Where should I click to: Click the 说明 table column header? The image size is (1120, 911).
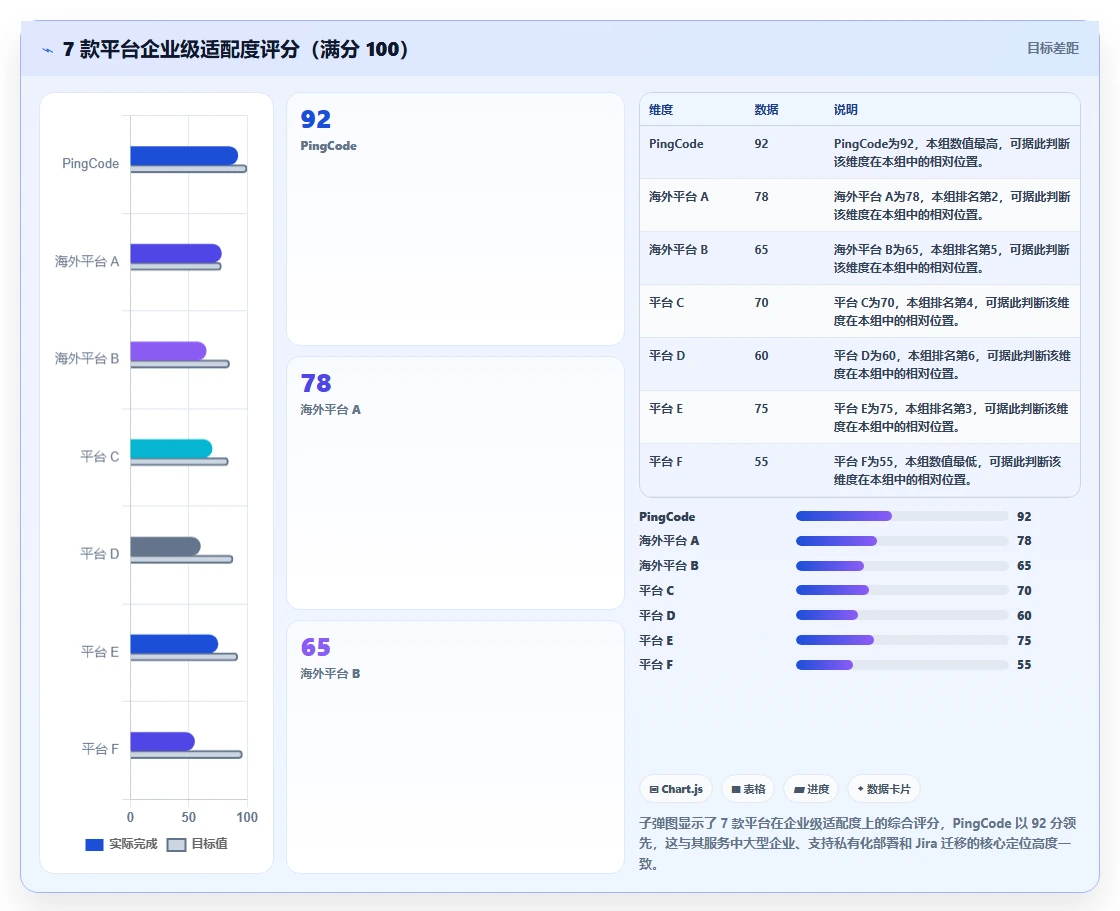tap(846, 109)
